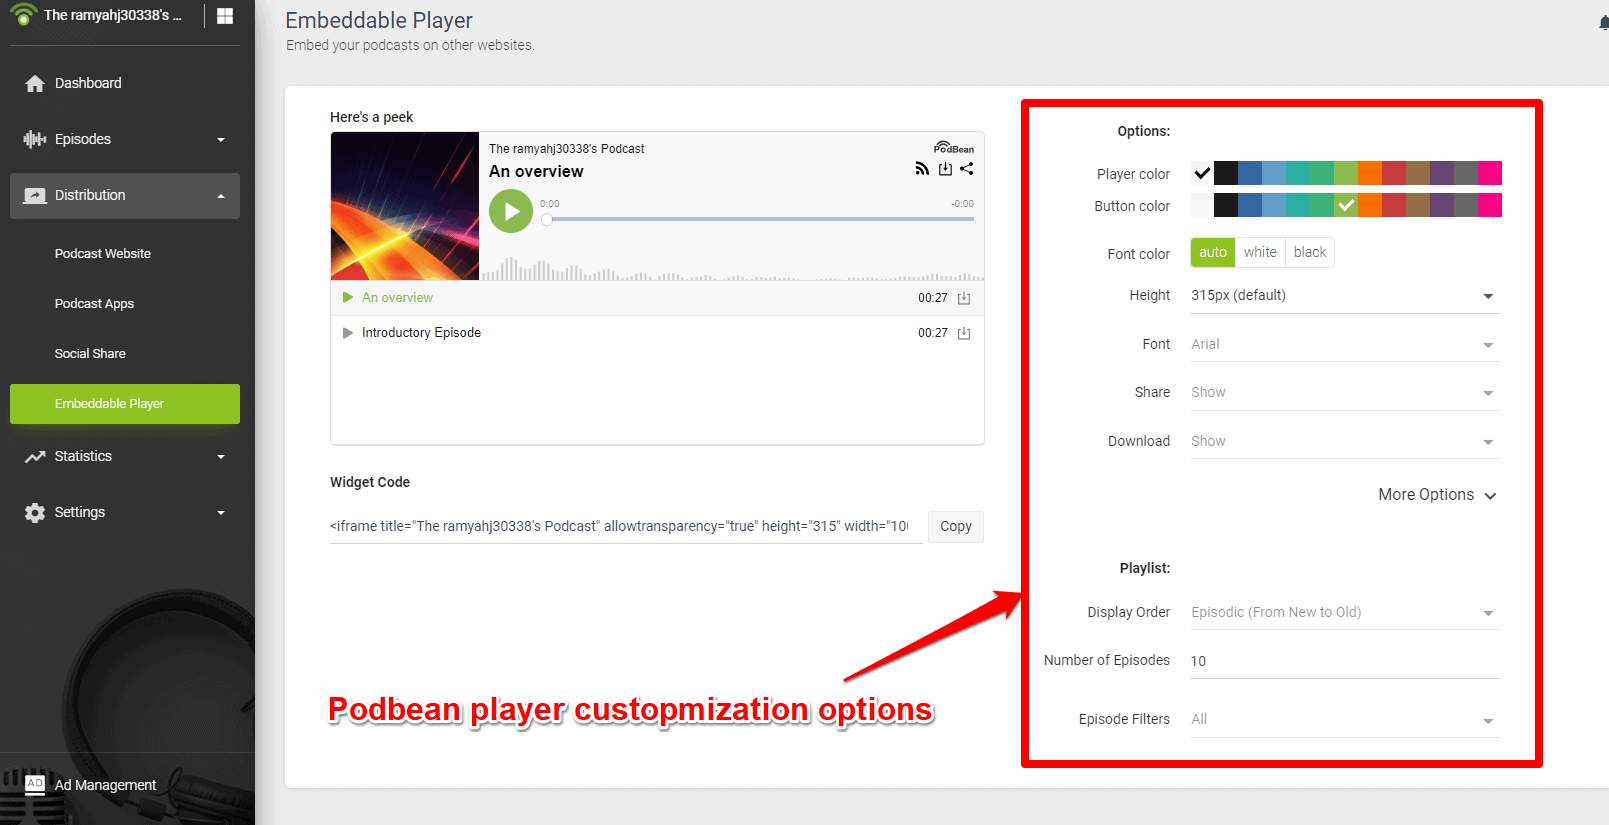The width and height of the screenshot is (1609, 825).
Task: Click play triangle beside An overview row
Action: click(348, 297)
